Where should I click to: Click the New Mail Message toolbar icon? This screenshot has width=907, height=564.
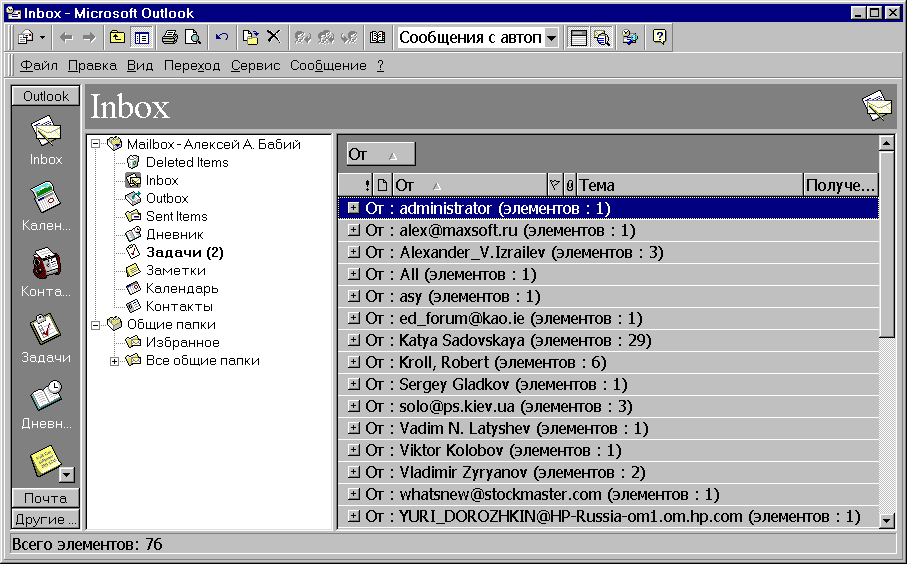pos(25,38)
